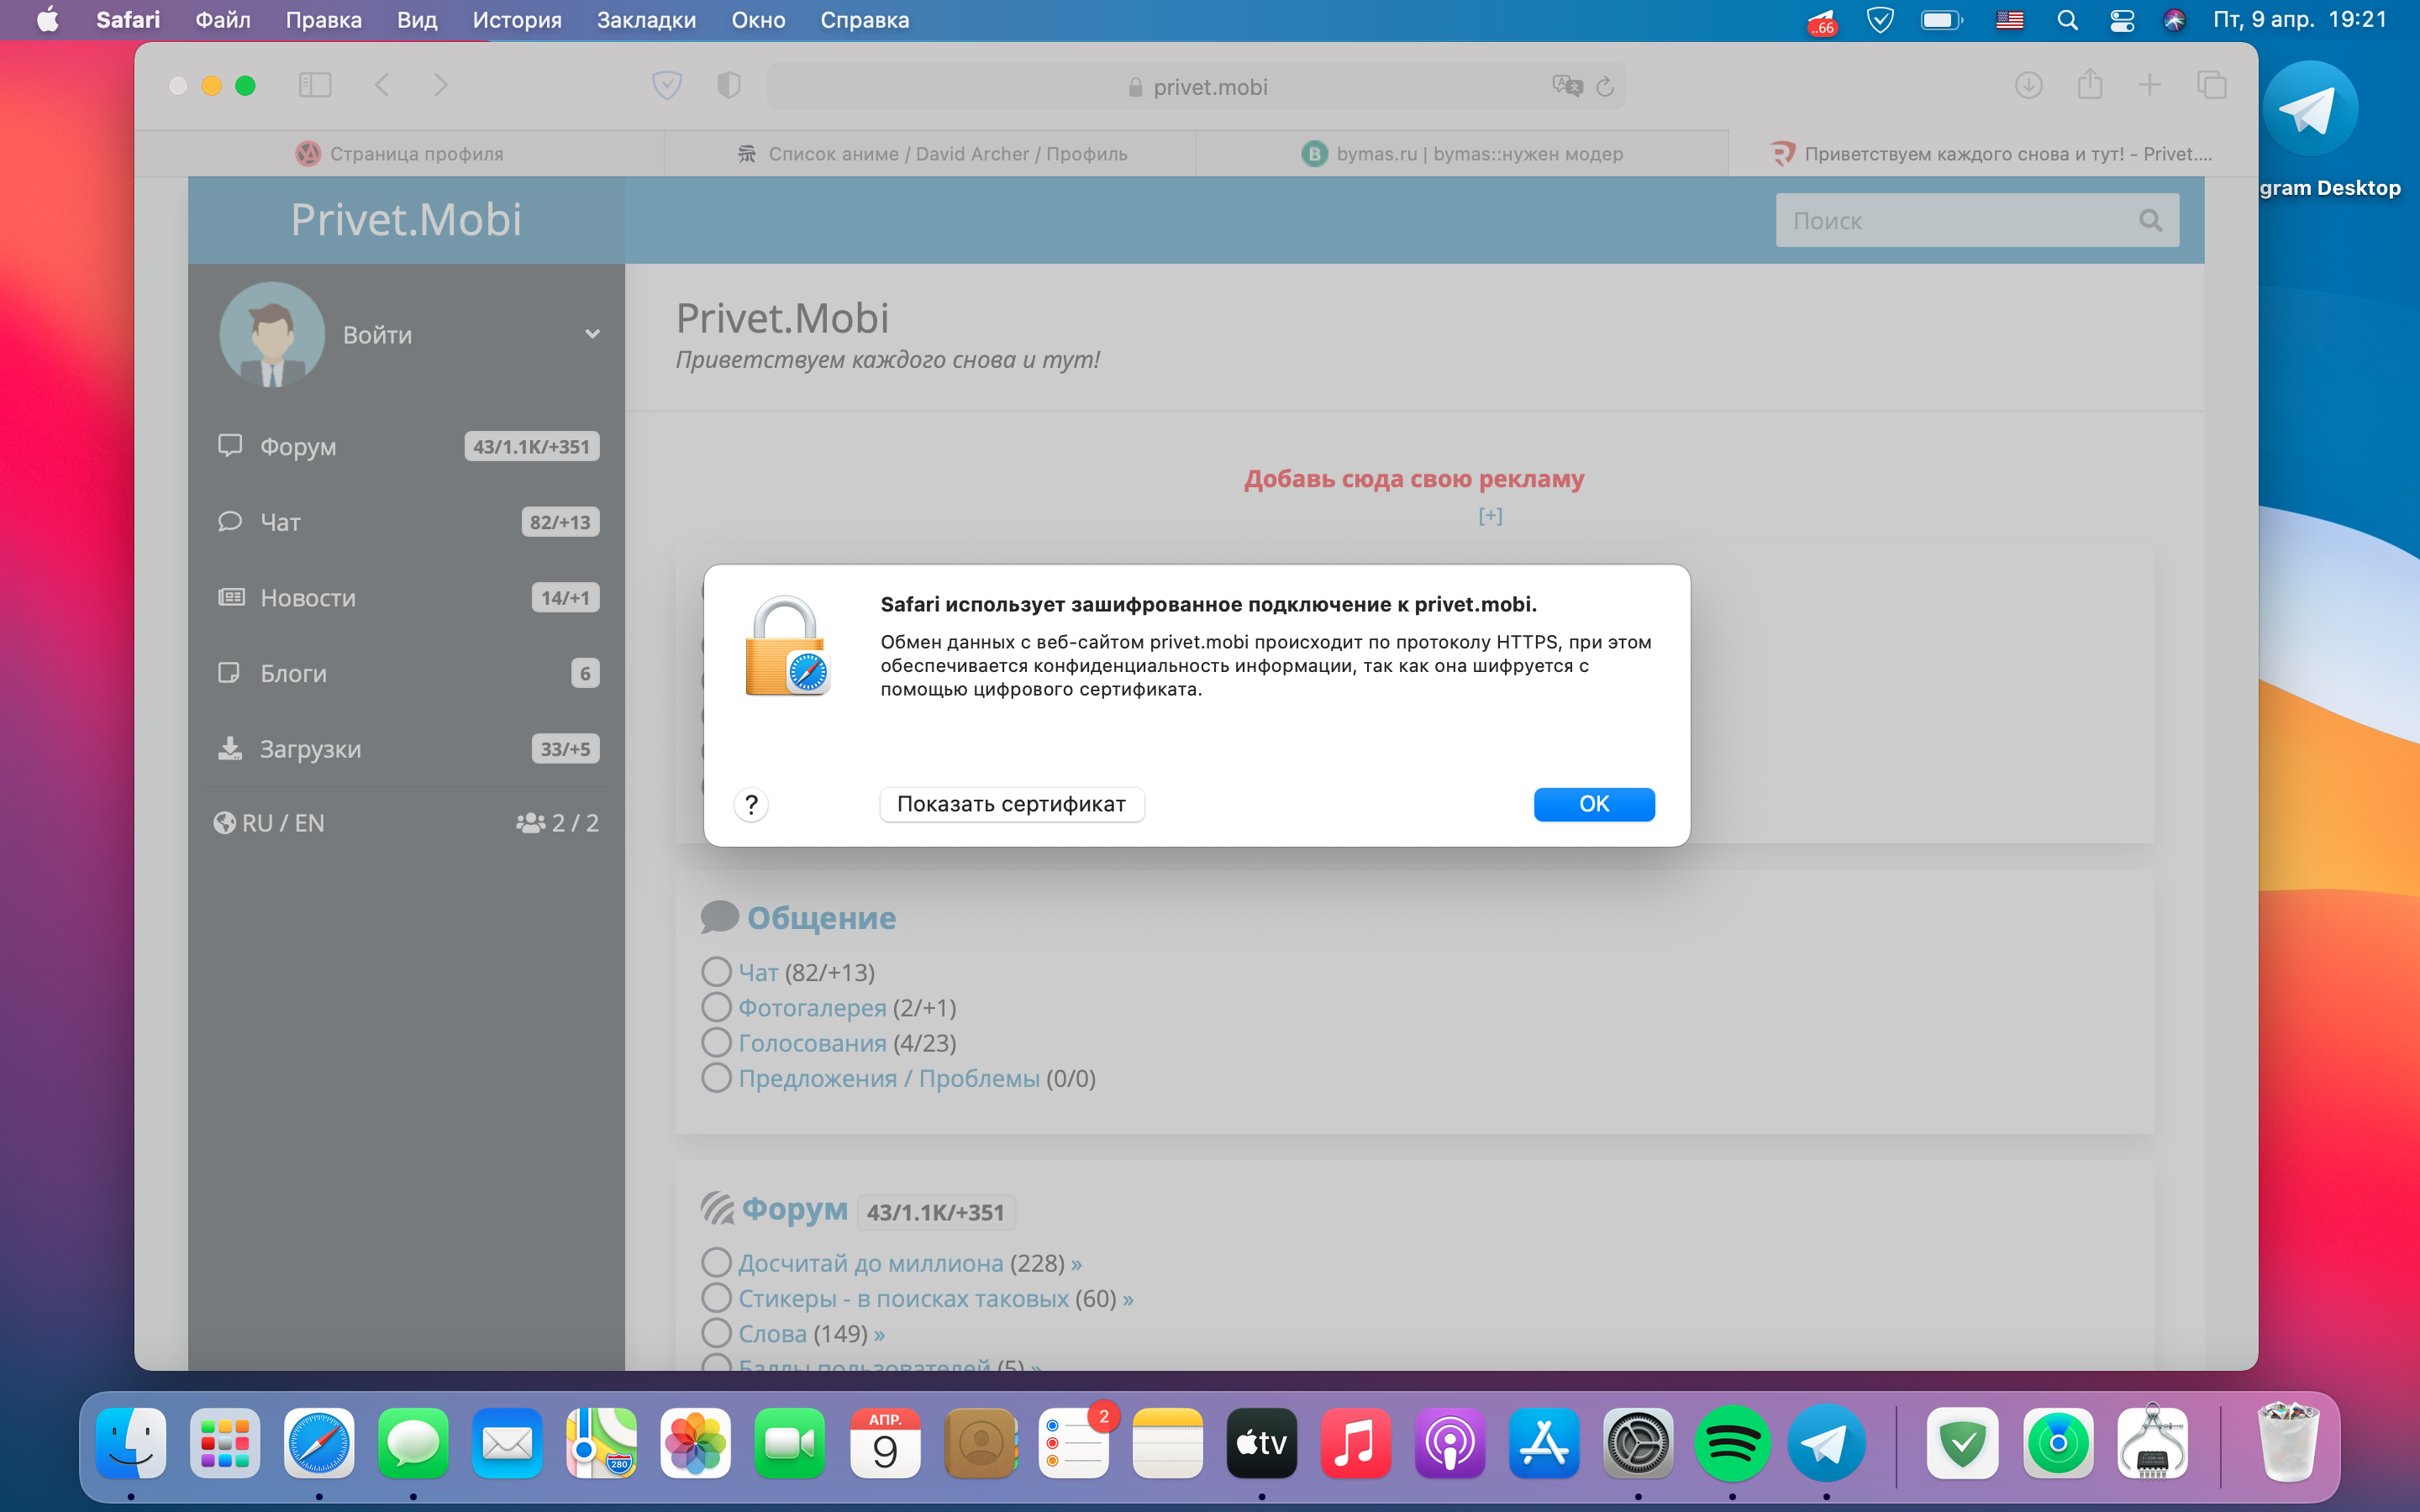
Task: Select the Чат radio circle
Action: [716, 972]
